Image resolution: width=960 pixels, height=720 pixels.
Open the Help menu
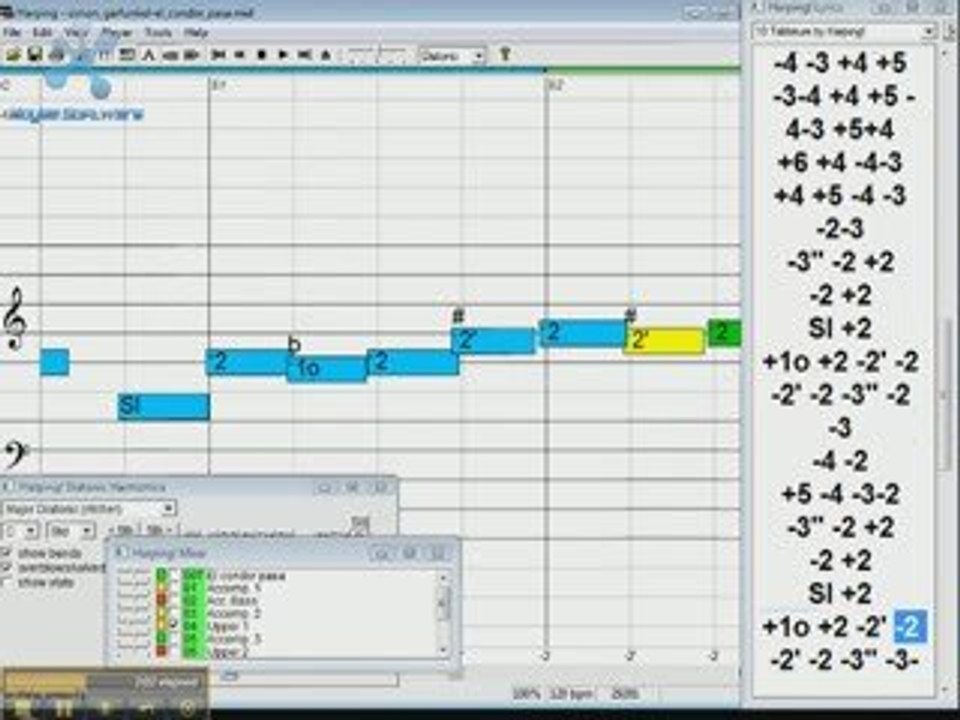196,32
